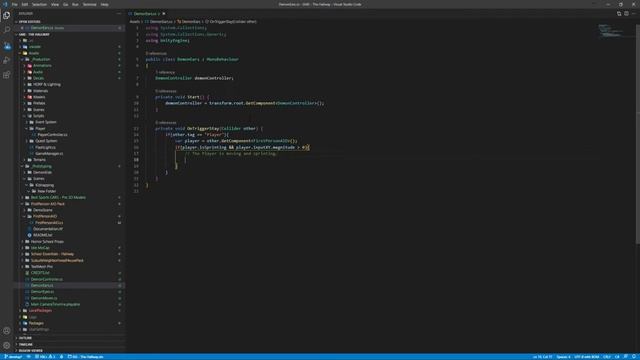
Task: Expand the Horror School Props folder
Action: 47,242
